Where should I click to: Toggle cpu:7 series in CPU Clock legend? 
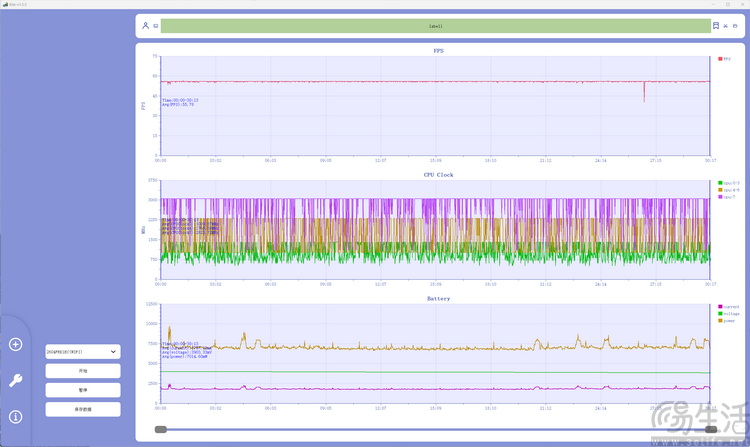(728, 197)
